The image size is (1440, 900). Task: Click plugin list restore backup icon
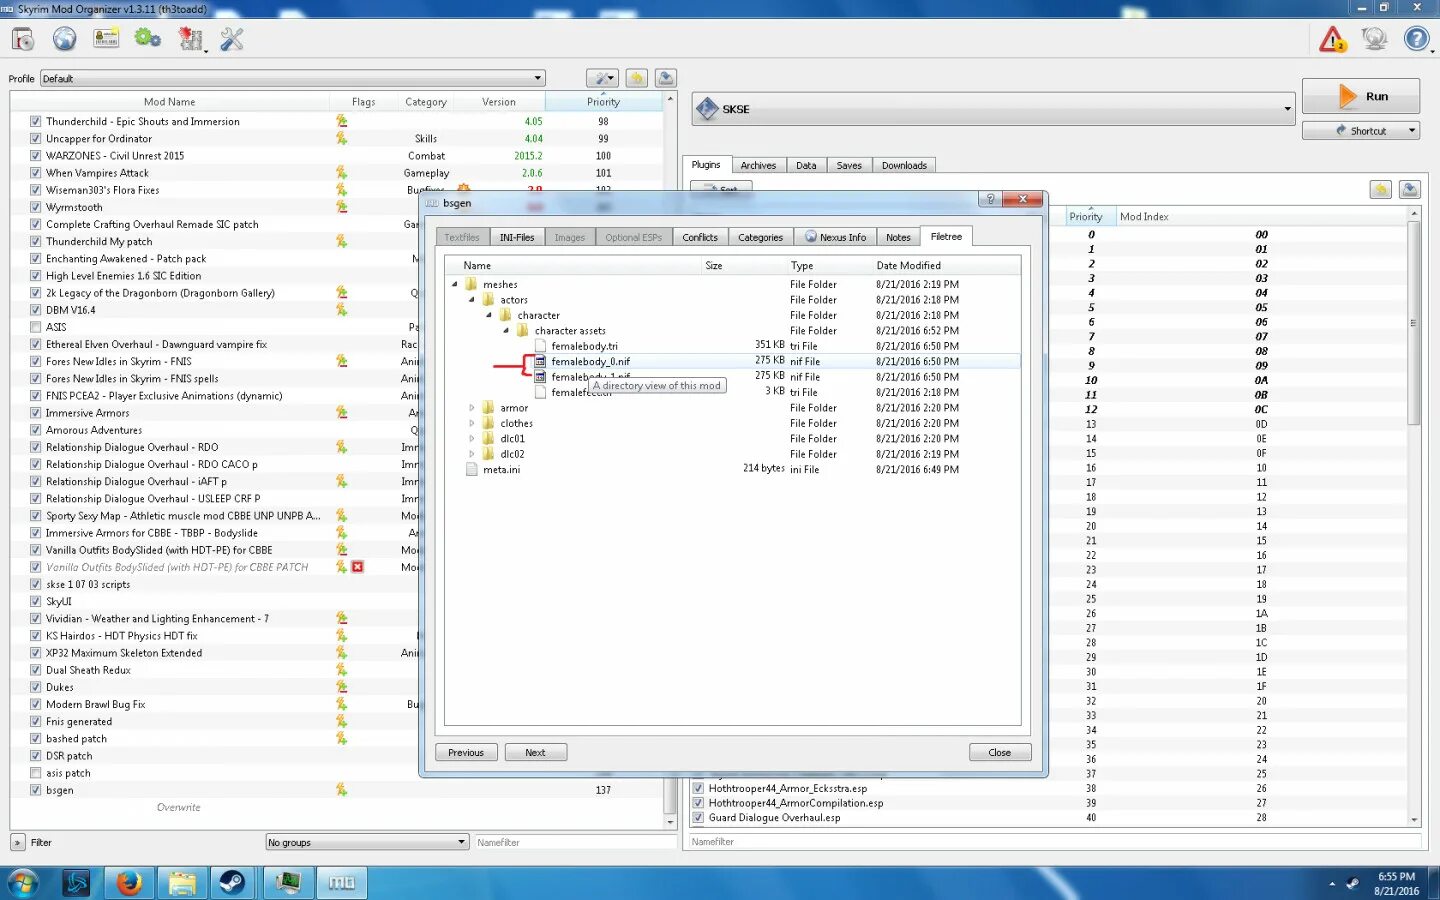coord(1381,190)
